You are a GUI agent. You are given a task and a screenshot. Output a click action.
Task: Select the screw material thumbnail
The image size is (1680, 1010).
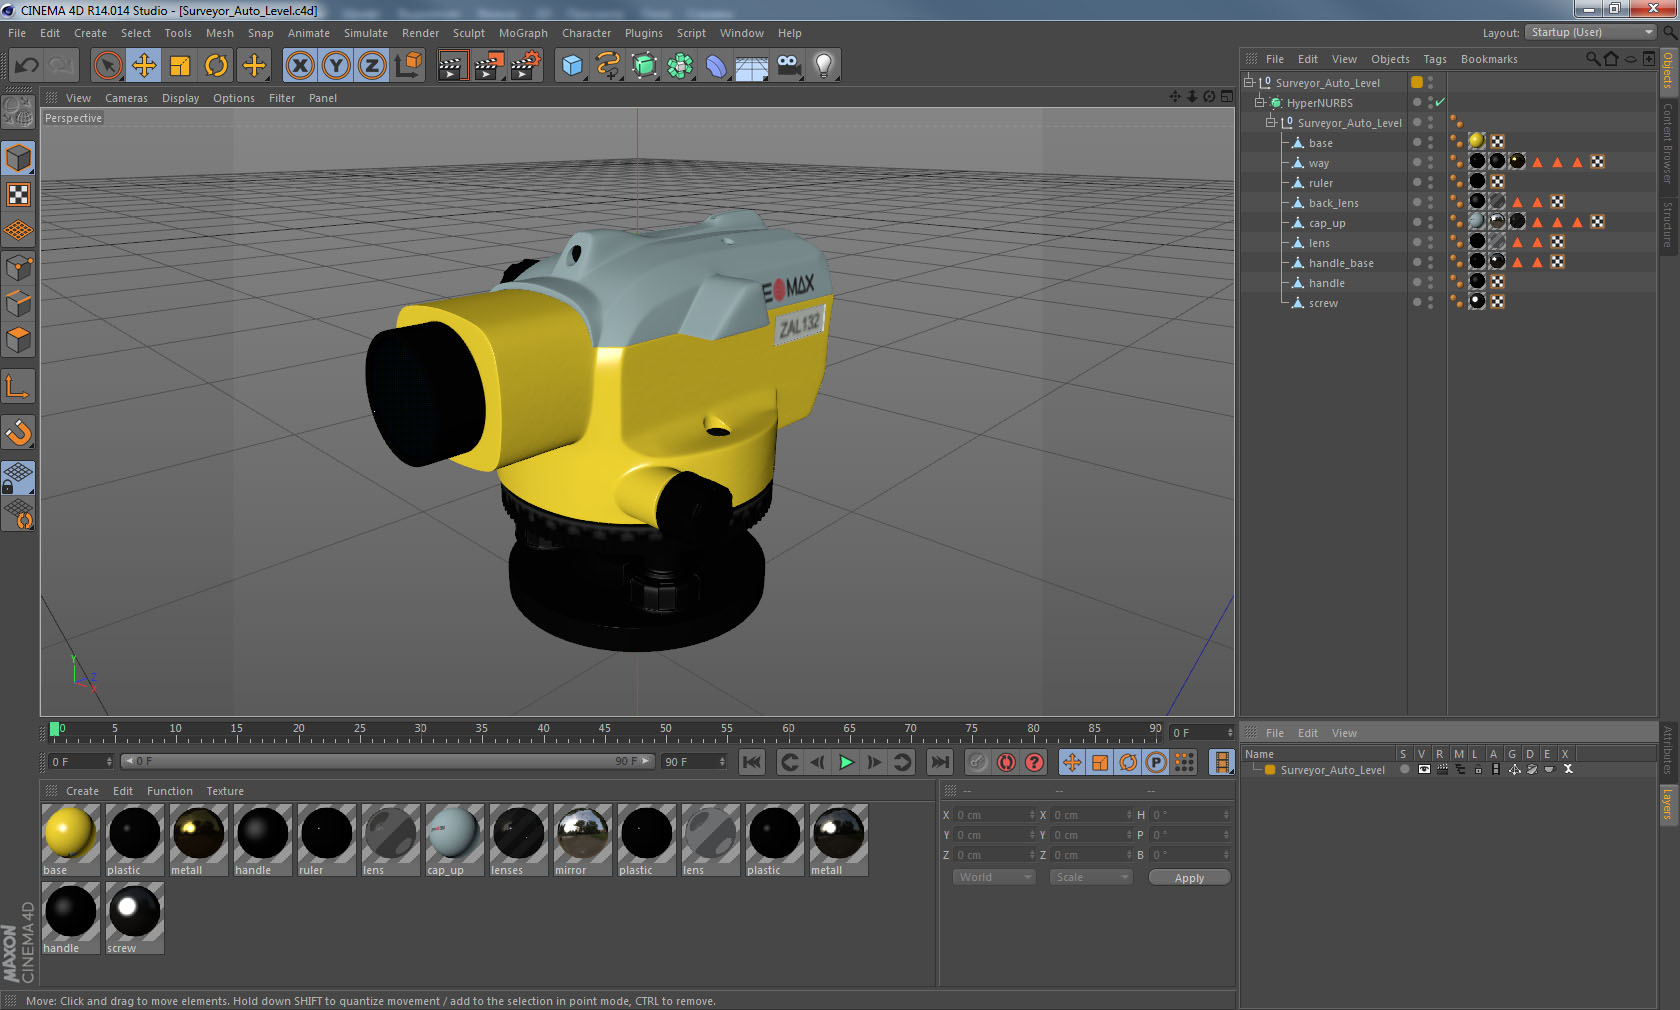[134, 911]
